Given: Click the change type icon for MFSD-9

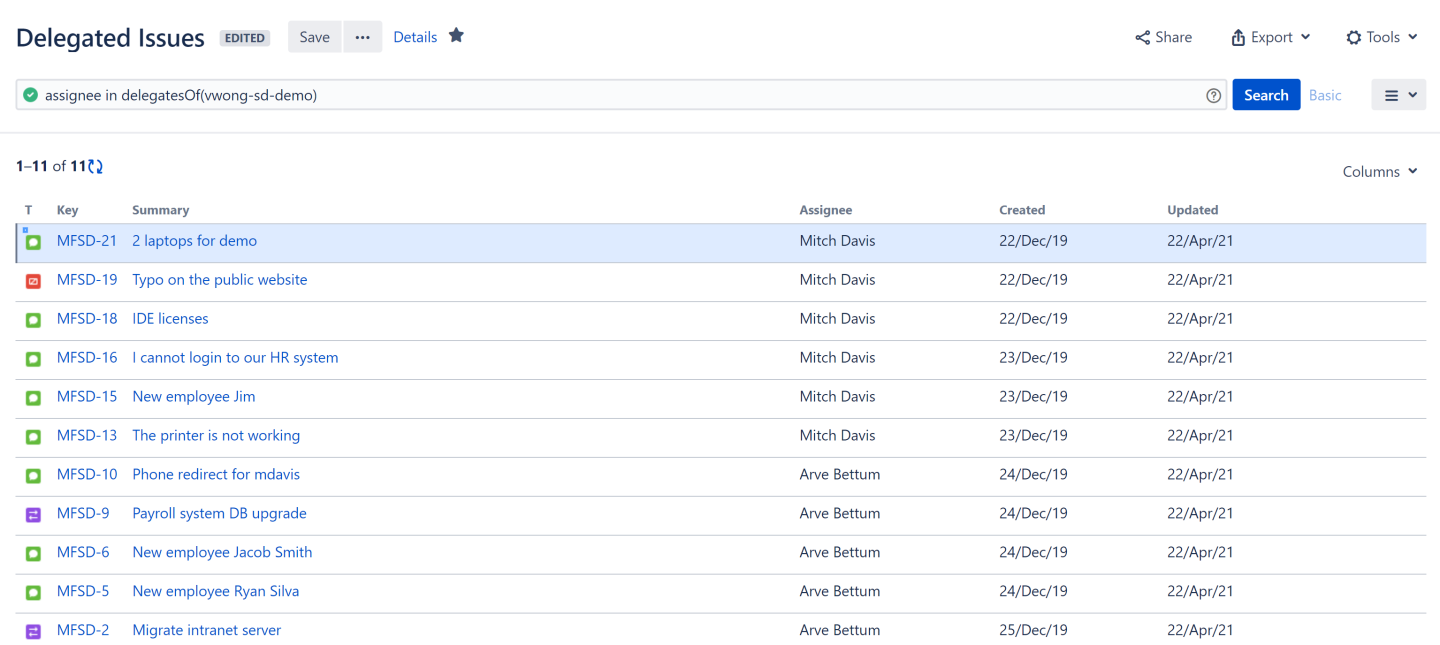Looking at the screenshot, I should point(33,514).
